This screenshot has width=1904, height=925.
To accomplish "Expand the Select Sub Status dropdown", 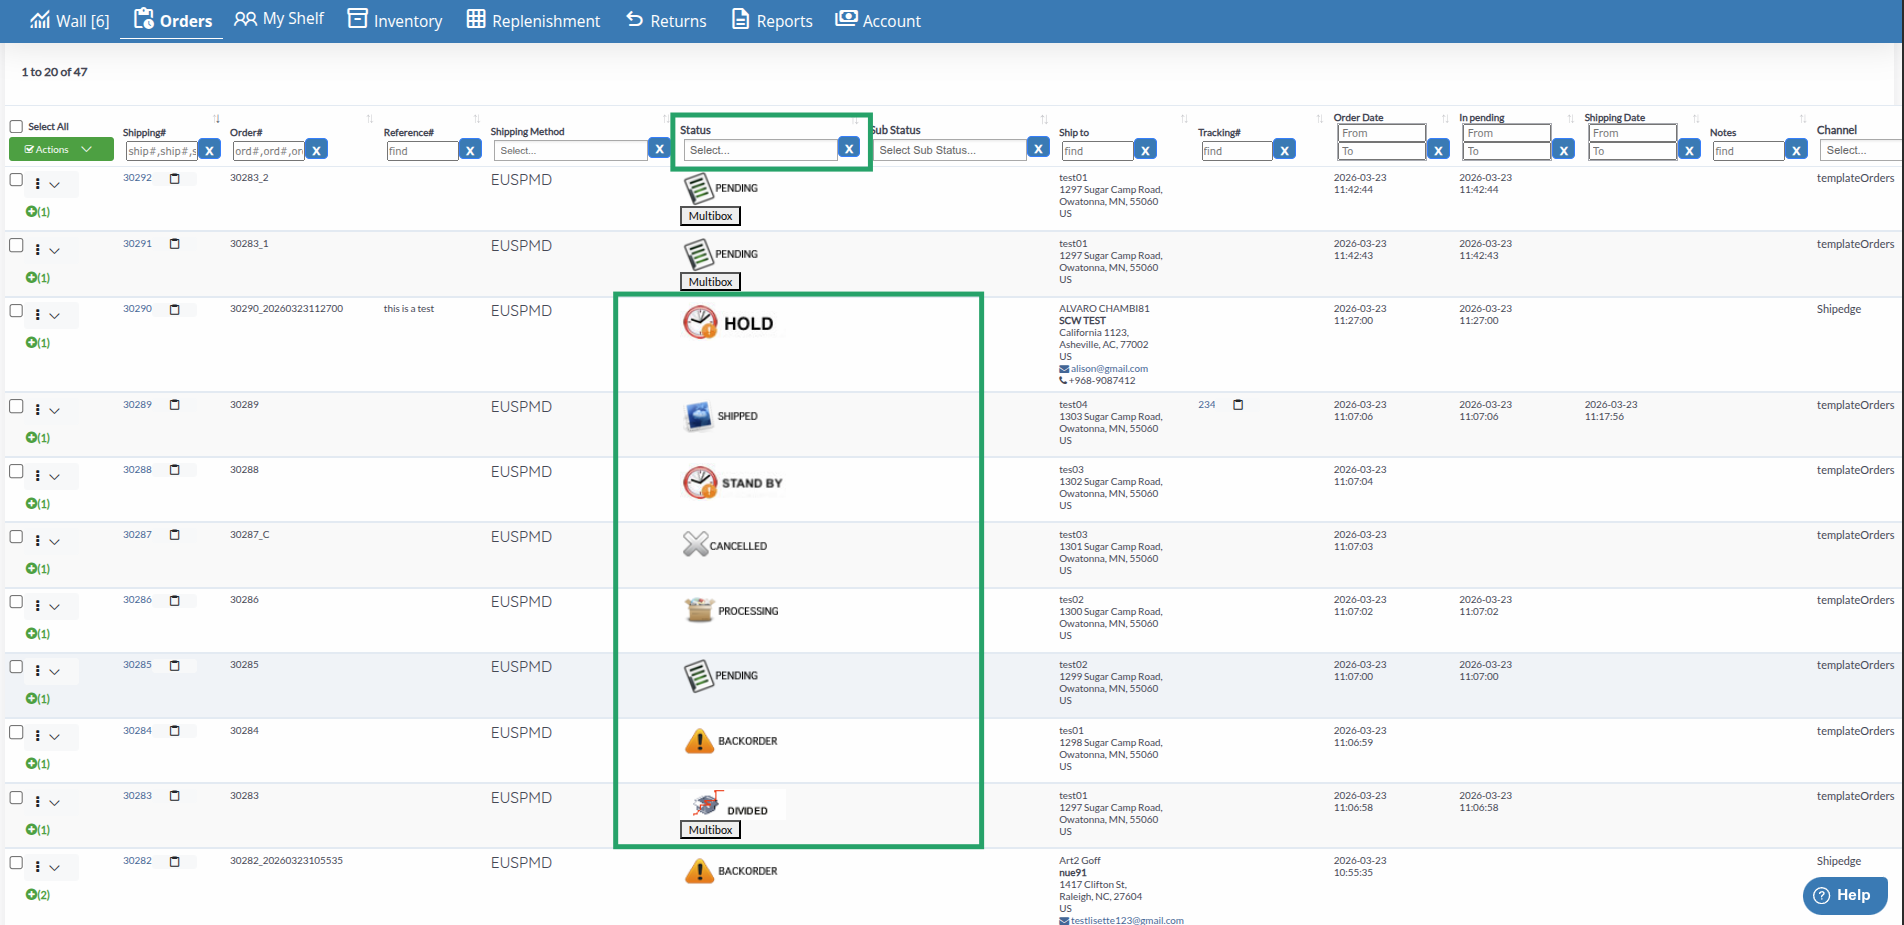I will coord(950,150).
